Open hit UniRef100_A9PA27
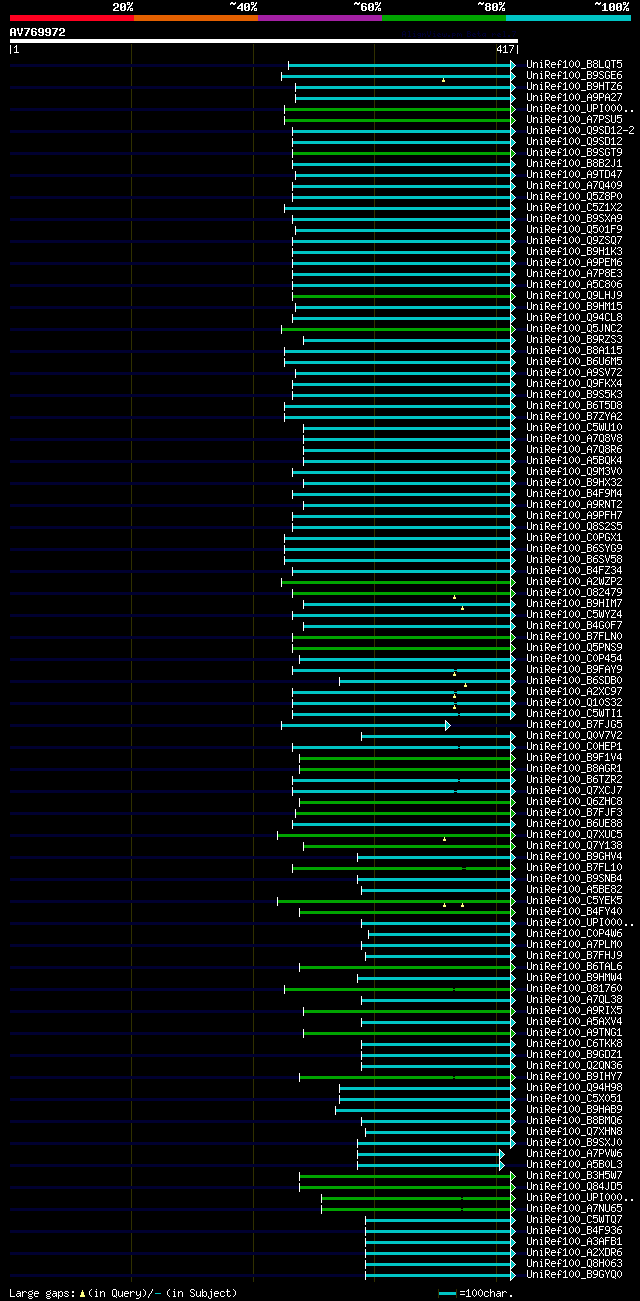Image resolution: width=640 pixels, height=1301 pixels. (x=574, y=97)
